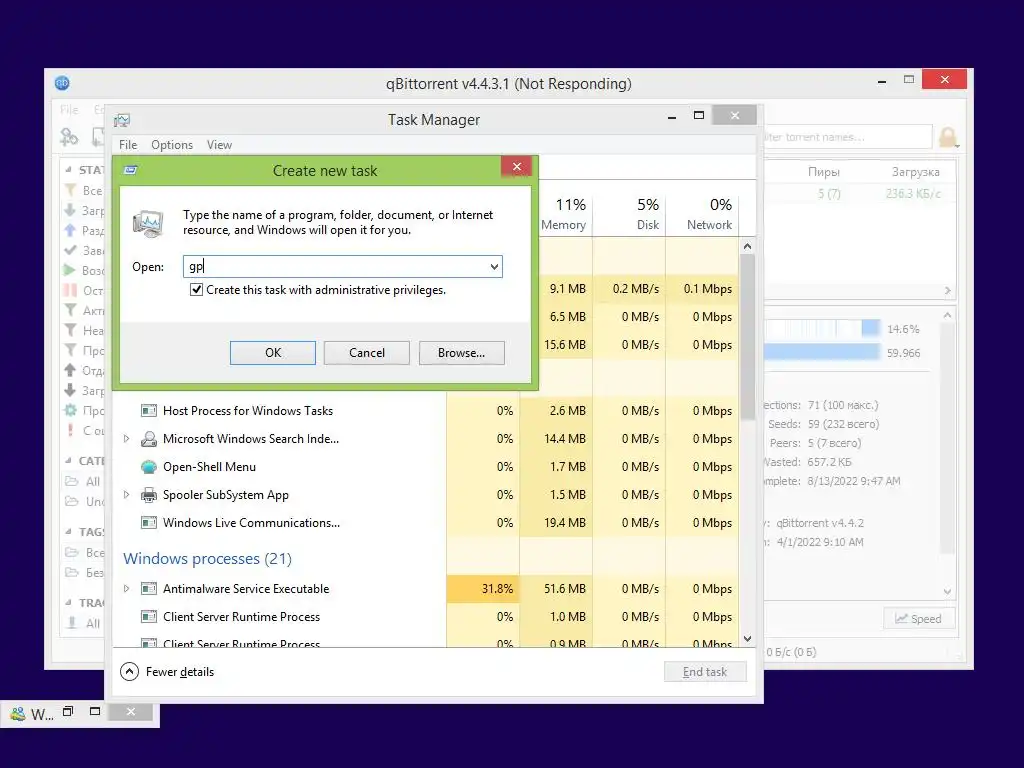Click the Memory column header

563,215
